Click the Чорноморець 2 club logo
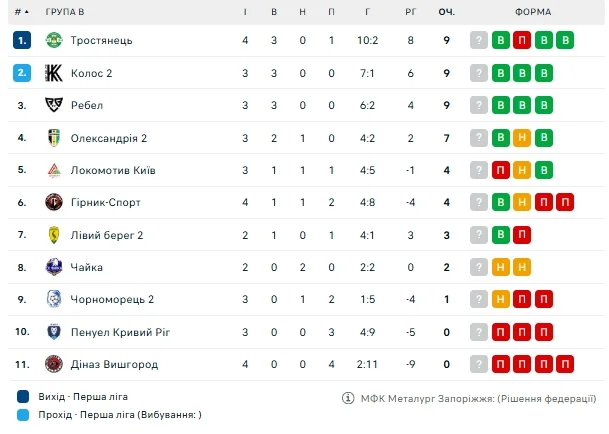The width and height of the screenshot is (609, 434). (54, 299)
